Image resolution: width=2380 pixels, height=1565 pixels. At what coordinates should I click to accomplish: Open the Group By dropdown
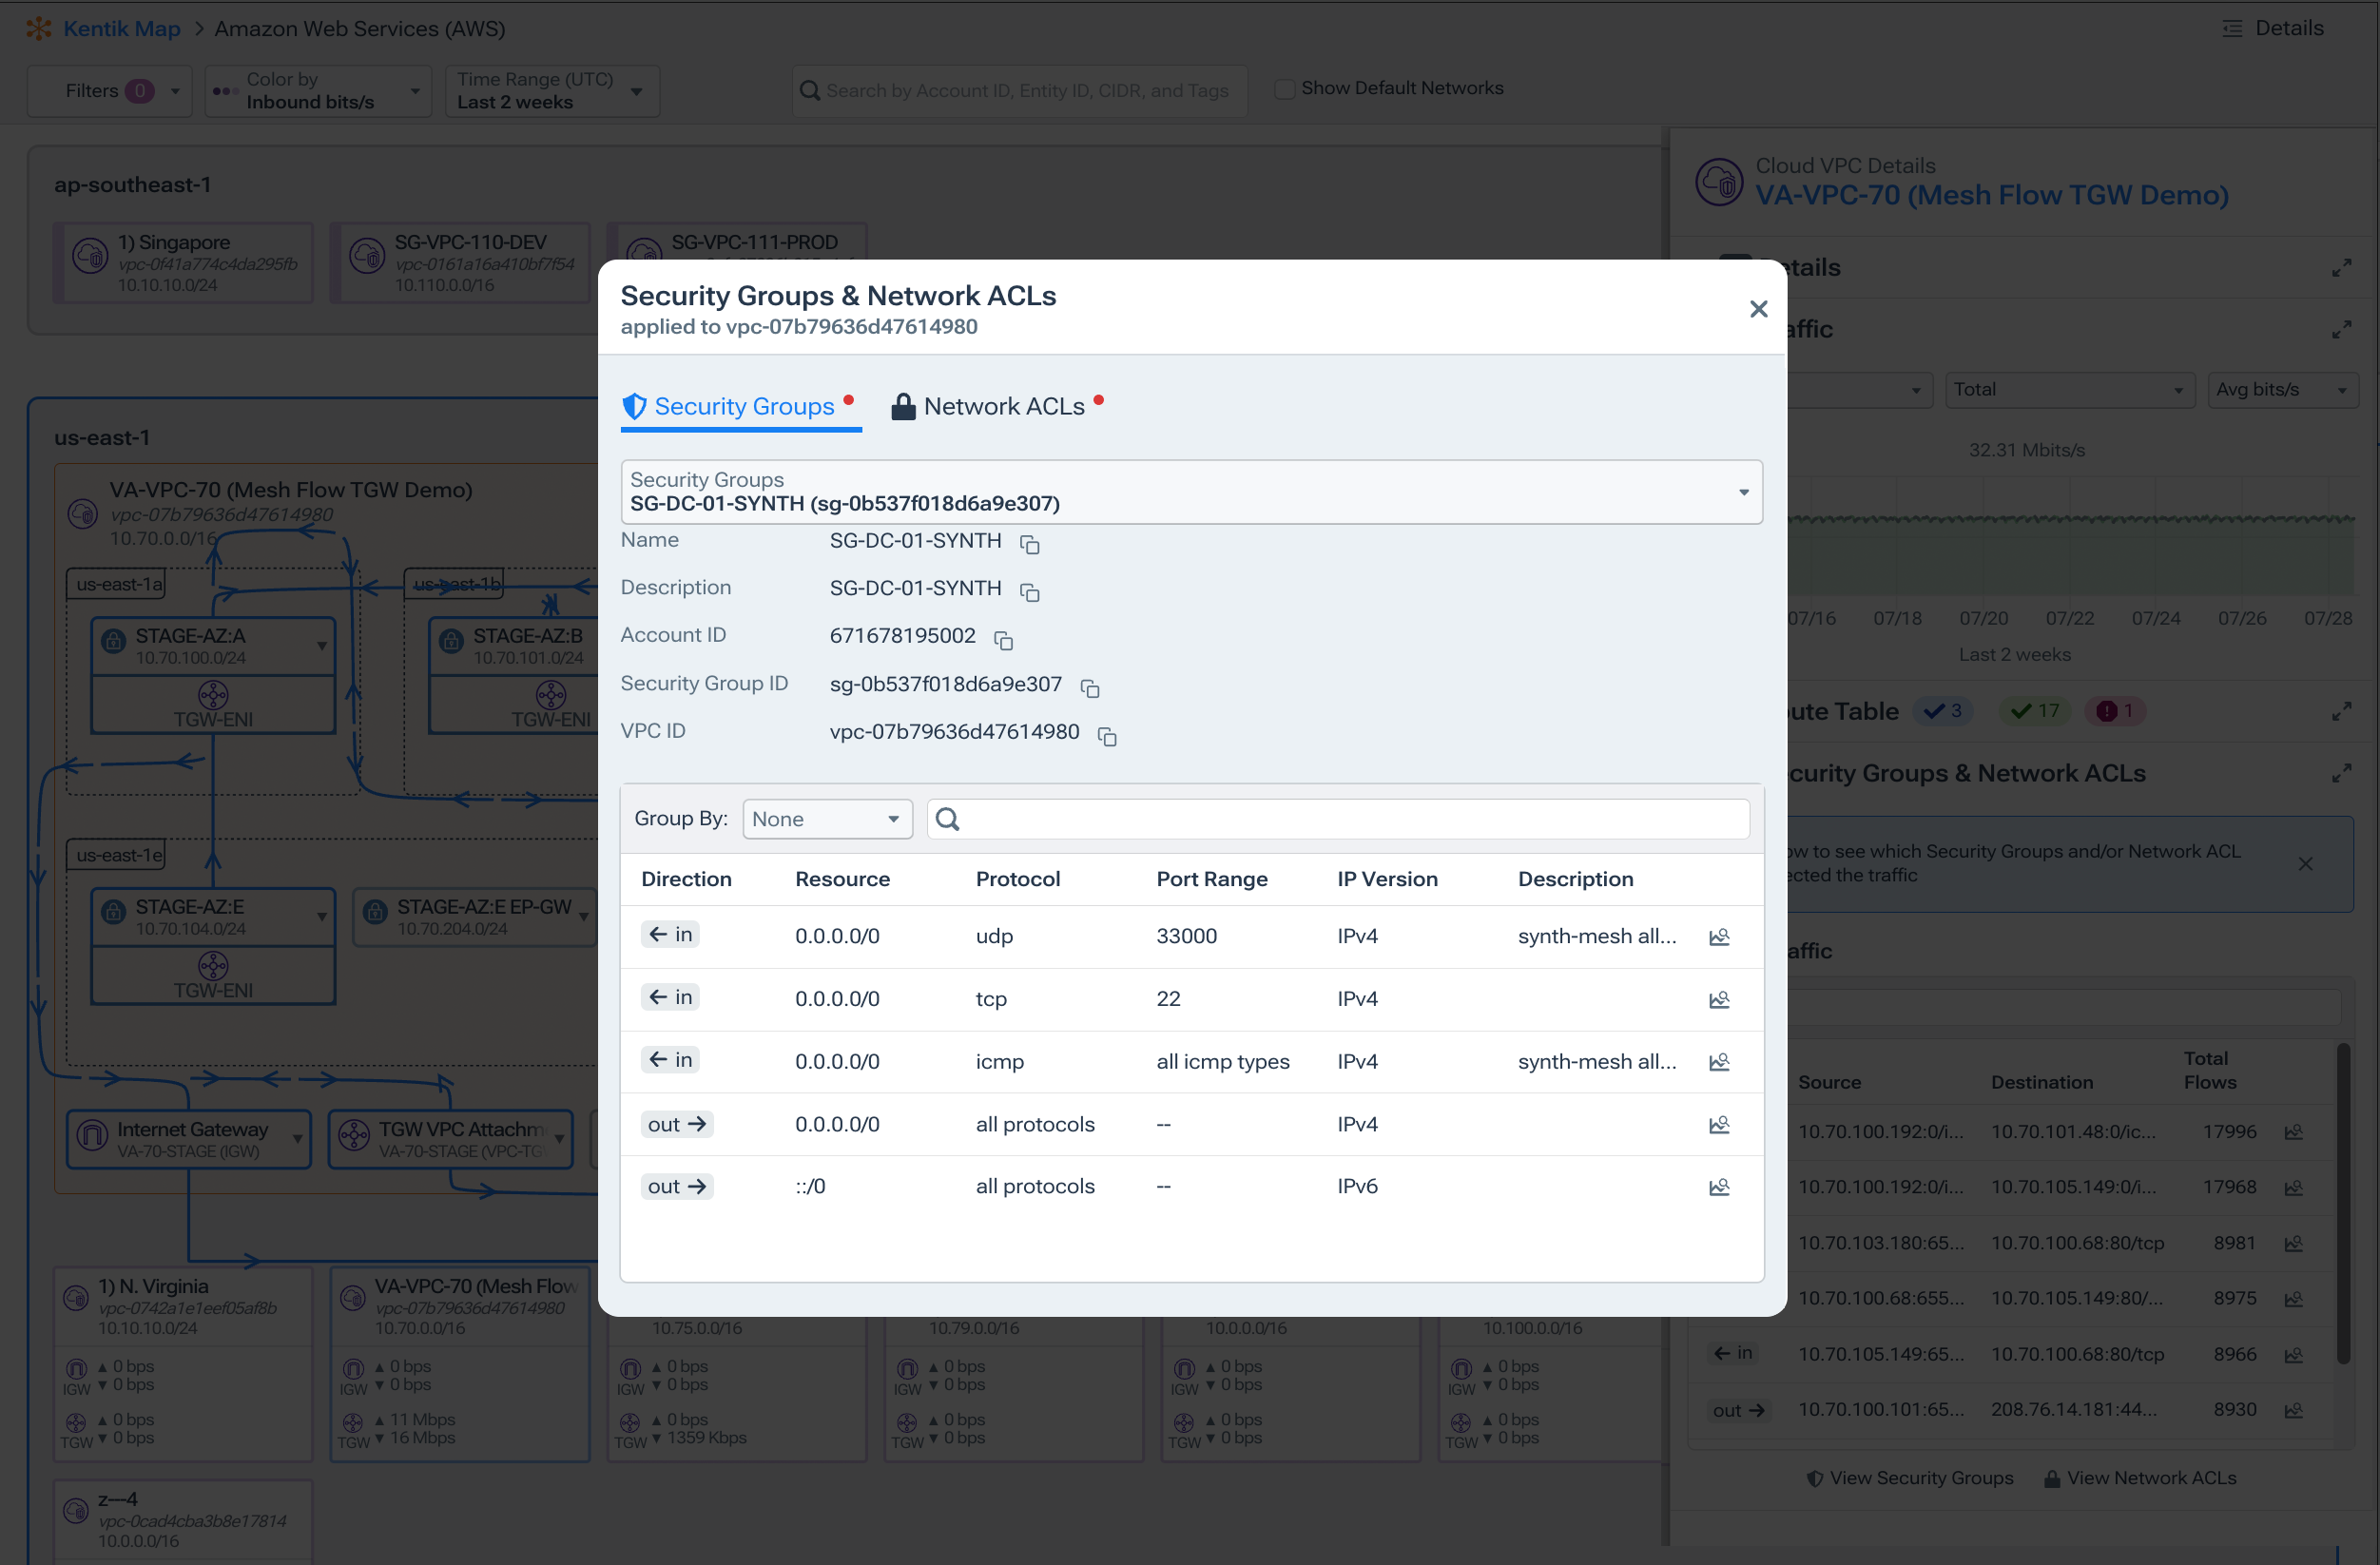tap(827, 818)
